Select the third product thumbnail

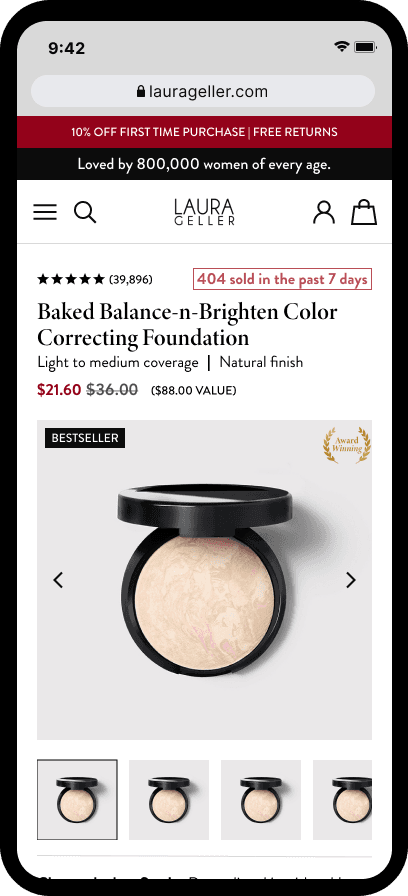click(x=261, y=799)
